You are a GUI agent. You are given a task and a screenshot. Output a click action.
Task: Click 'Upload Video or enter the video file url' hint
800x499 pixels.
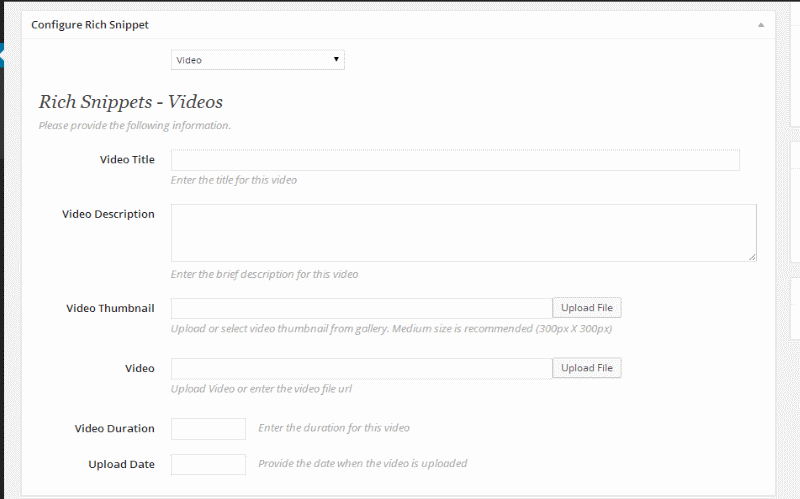click(x=261, y=389)
